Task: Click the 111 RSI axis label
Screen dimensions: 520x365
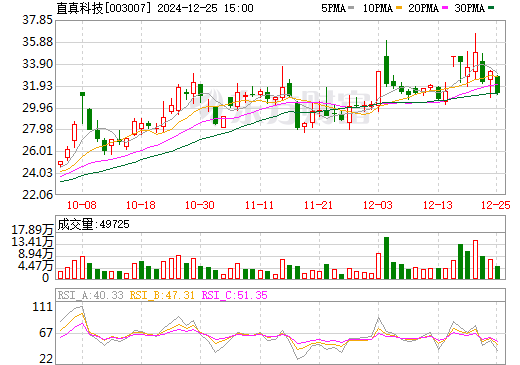Action: [43, 307]
